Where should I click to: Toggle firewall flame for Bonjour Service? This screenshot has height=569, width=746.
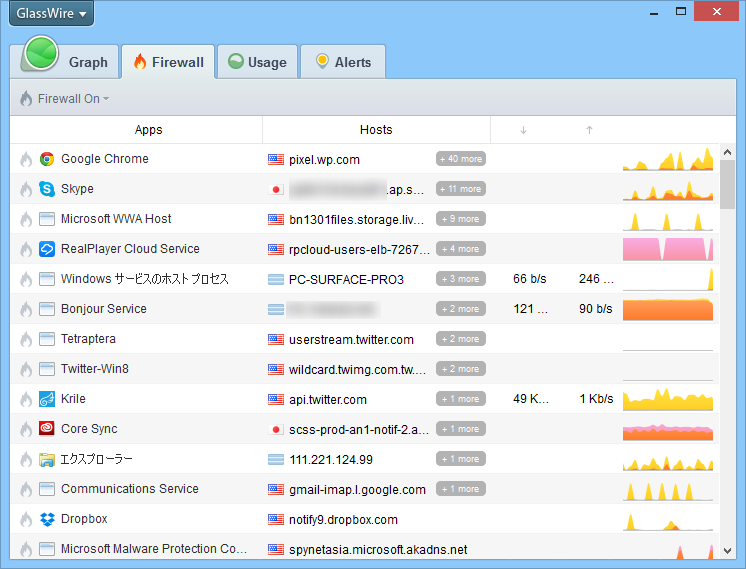tap(26, 309)
